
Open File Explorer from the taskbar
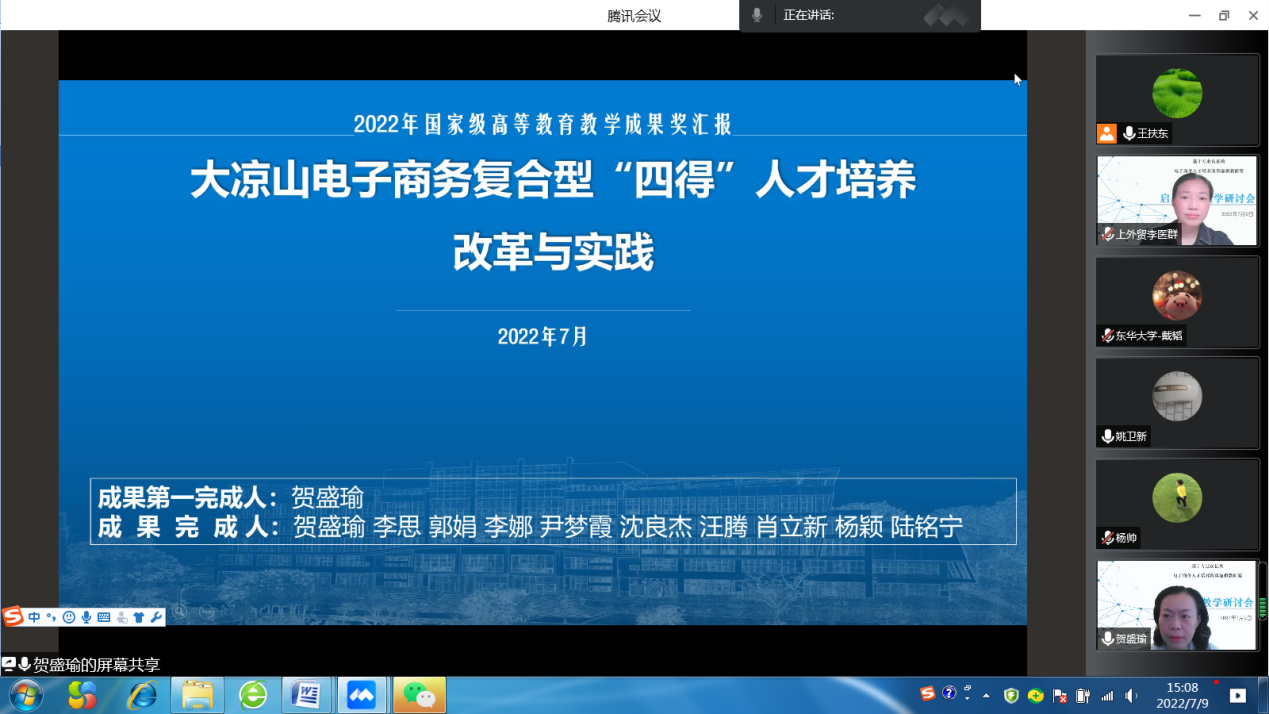tap(197, 694)
